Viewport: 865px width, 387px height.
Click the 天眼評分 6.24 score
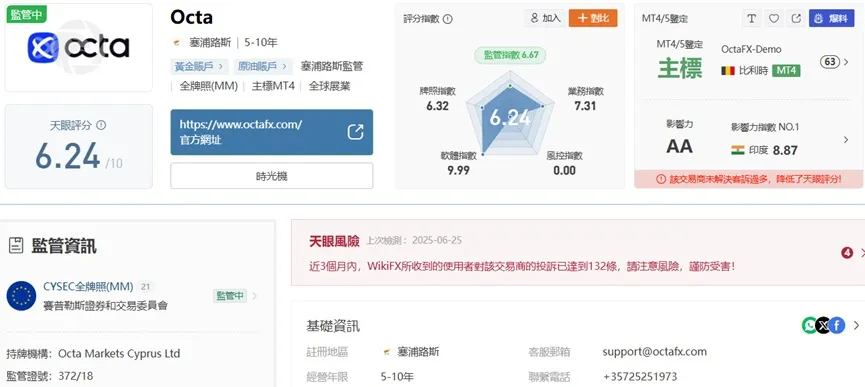point(67,156)
